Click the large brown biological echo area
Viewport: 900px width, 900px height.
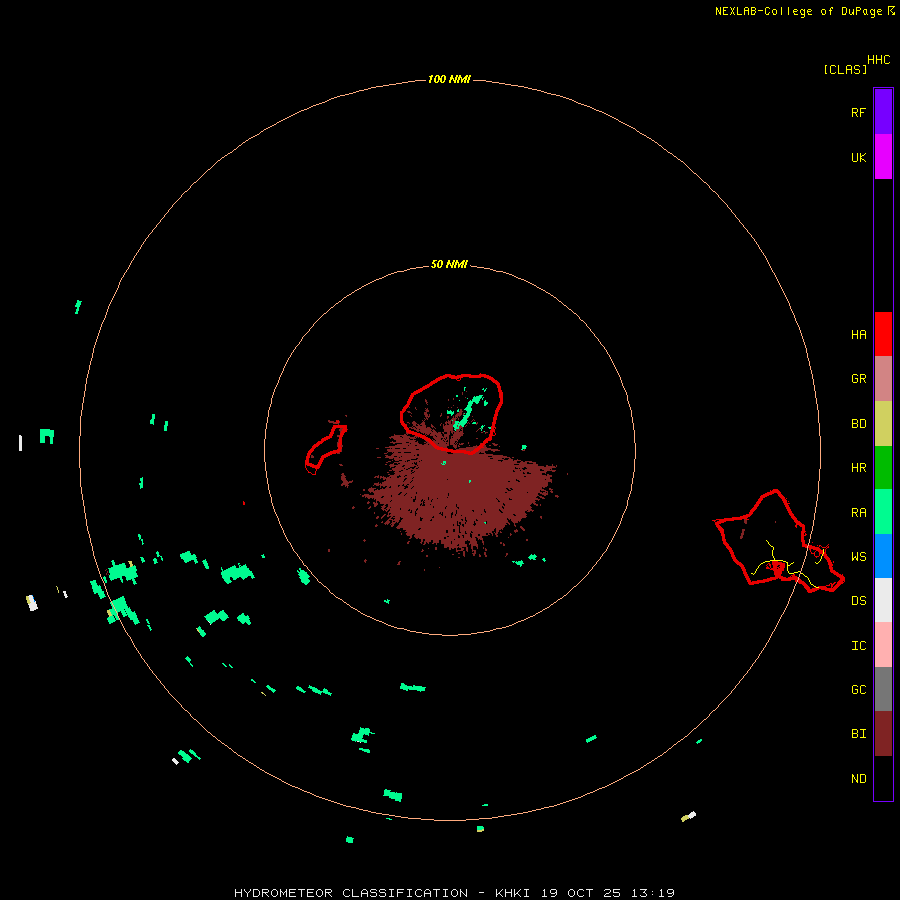tap(459, 496)
